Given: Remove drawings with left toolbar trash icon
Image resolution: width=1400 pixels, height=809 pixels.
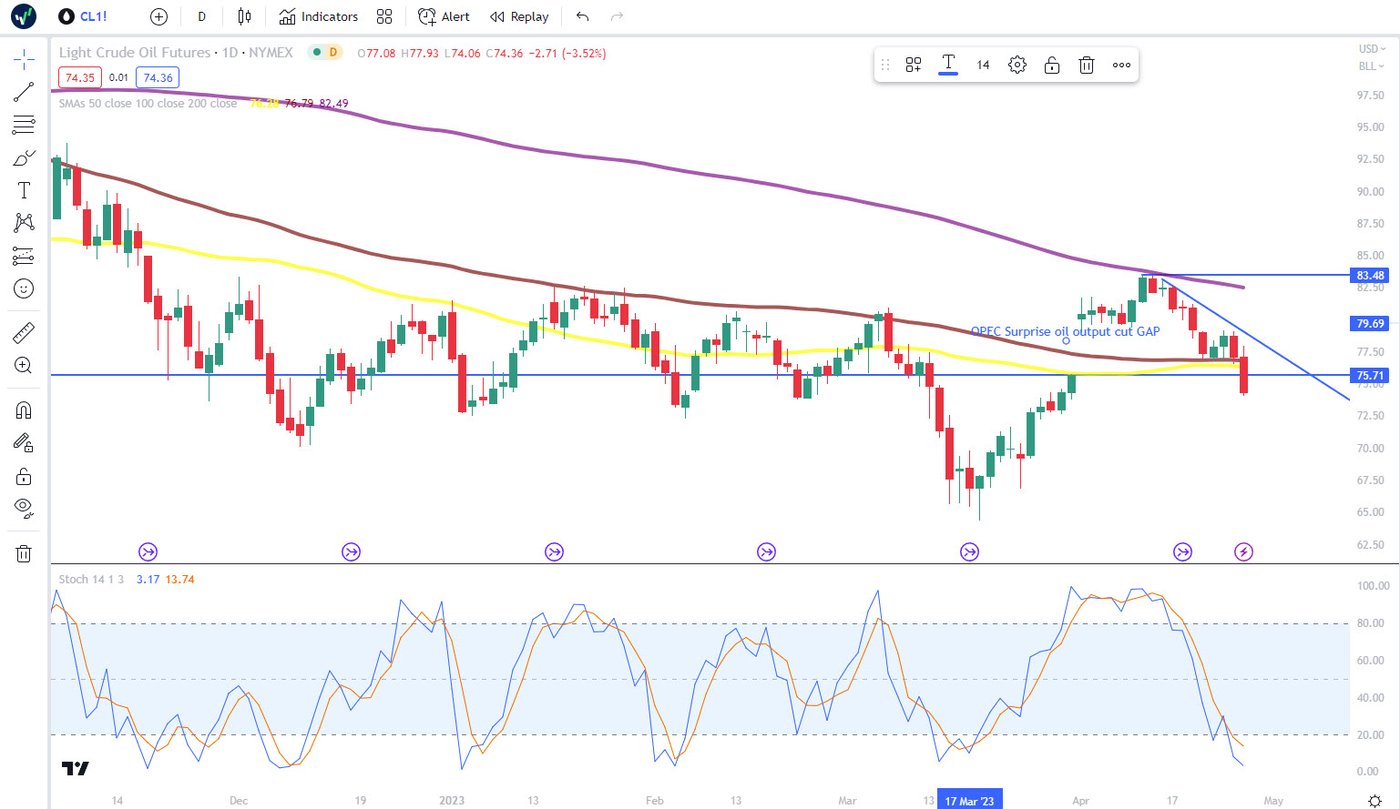Looking at the screenshot, I should 24,553.
